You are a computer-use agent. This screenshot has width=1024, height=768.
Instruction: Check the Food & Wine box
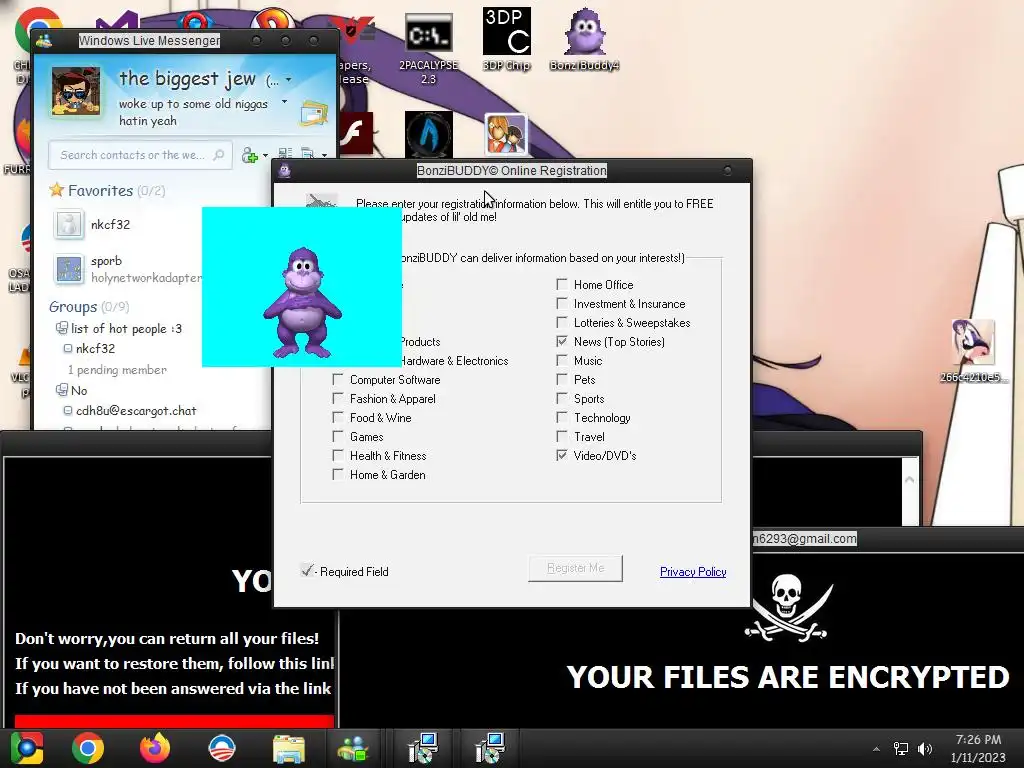(x=338, y=417)
